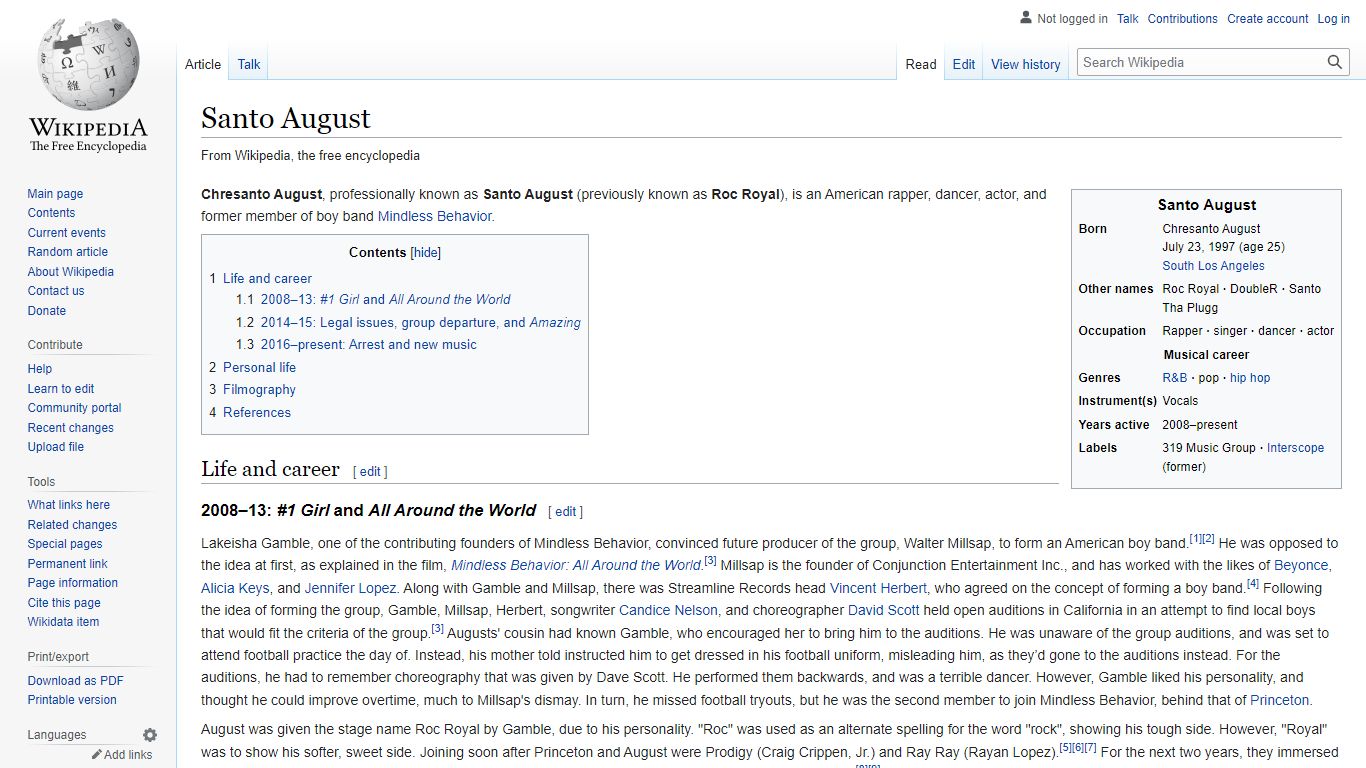Open Beyonce link

(x=1301, y=566)
